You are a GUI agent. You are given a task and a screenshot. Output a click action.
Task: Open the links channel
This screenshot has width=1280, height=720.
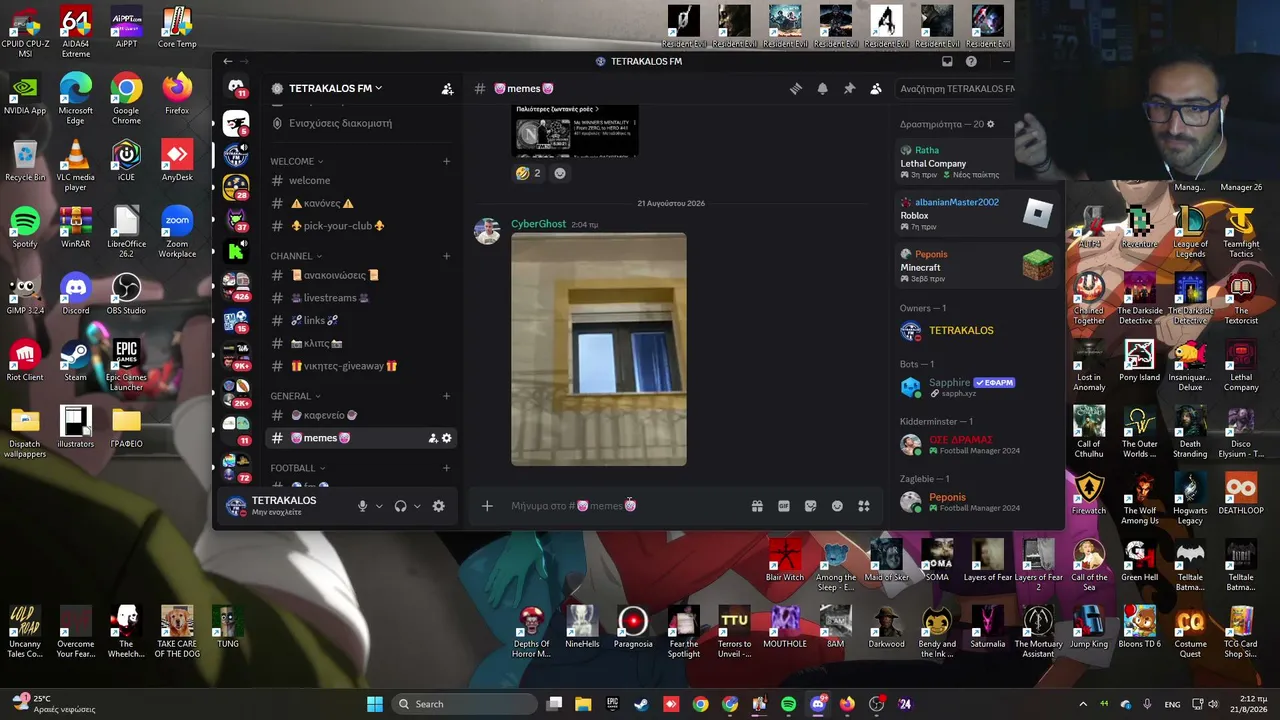[360, 320]
